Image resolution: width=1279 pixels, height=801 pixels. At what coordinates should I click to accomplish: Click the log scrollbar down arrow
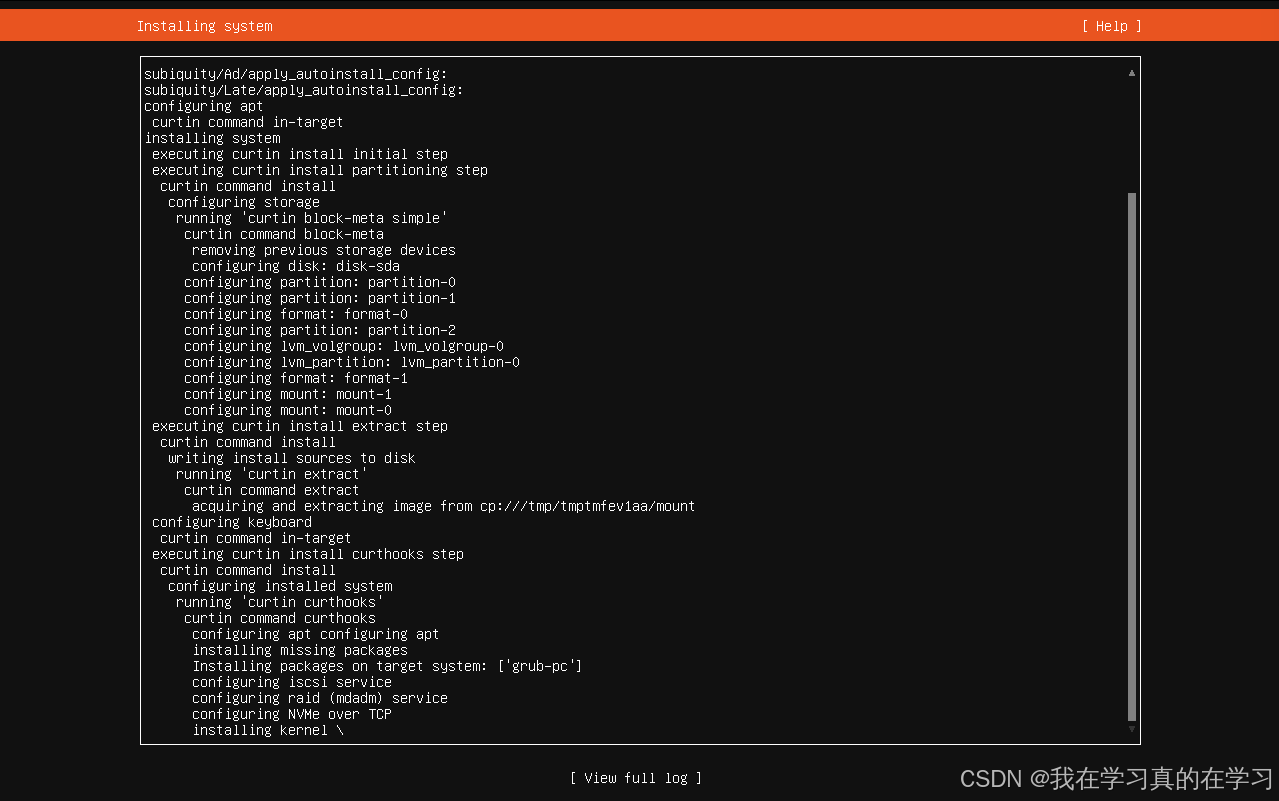(x=1132, y=729)
